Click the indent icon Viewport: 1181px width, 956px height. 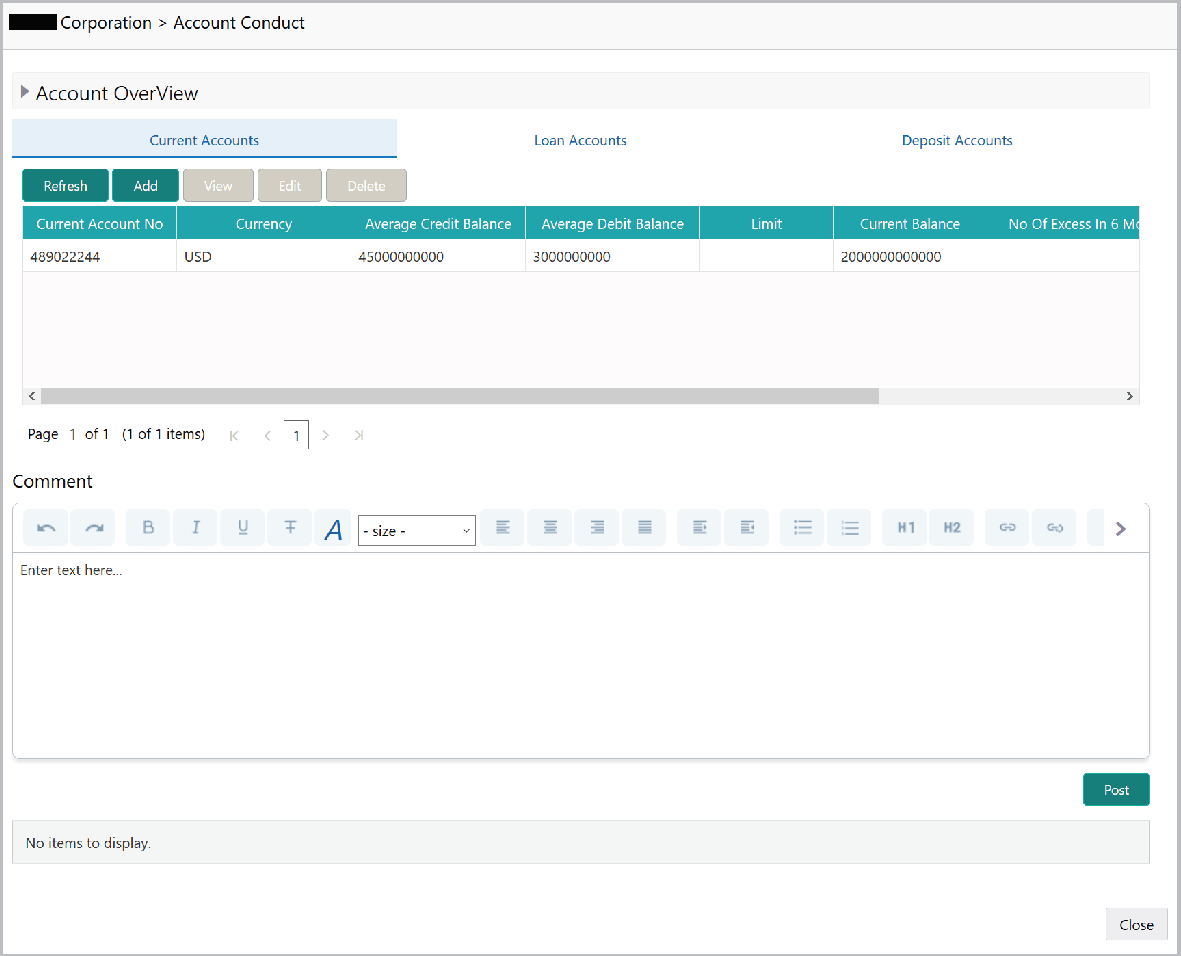[x=700, y=527]
